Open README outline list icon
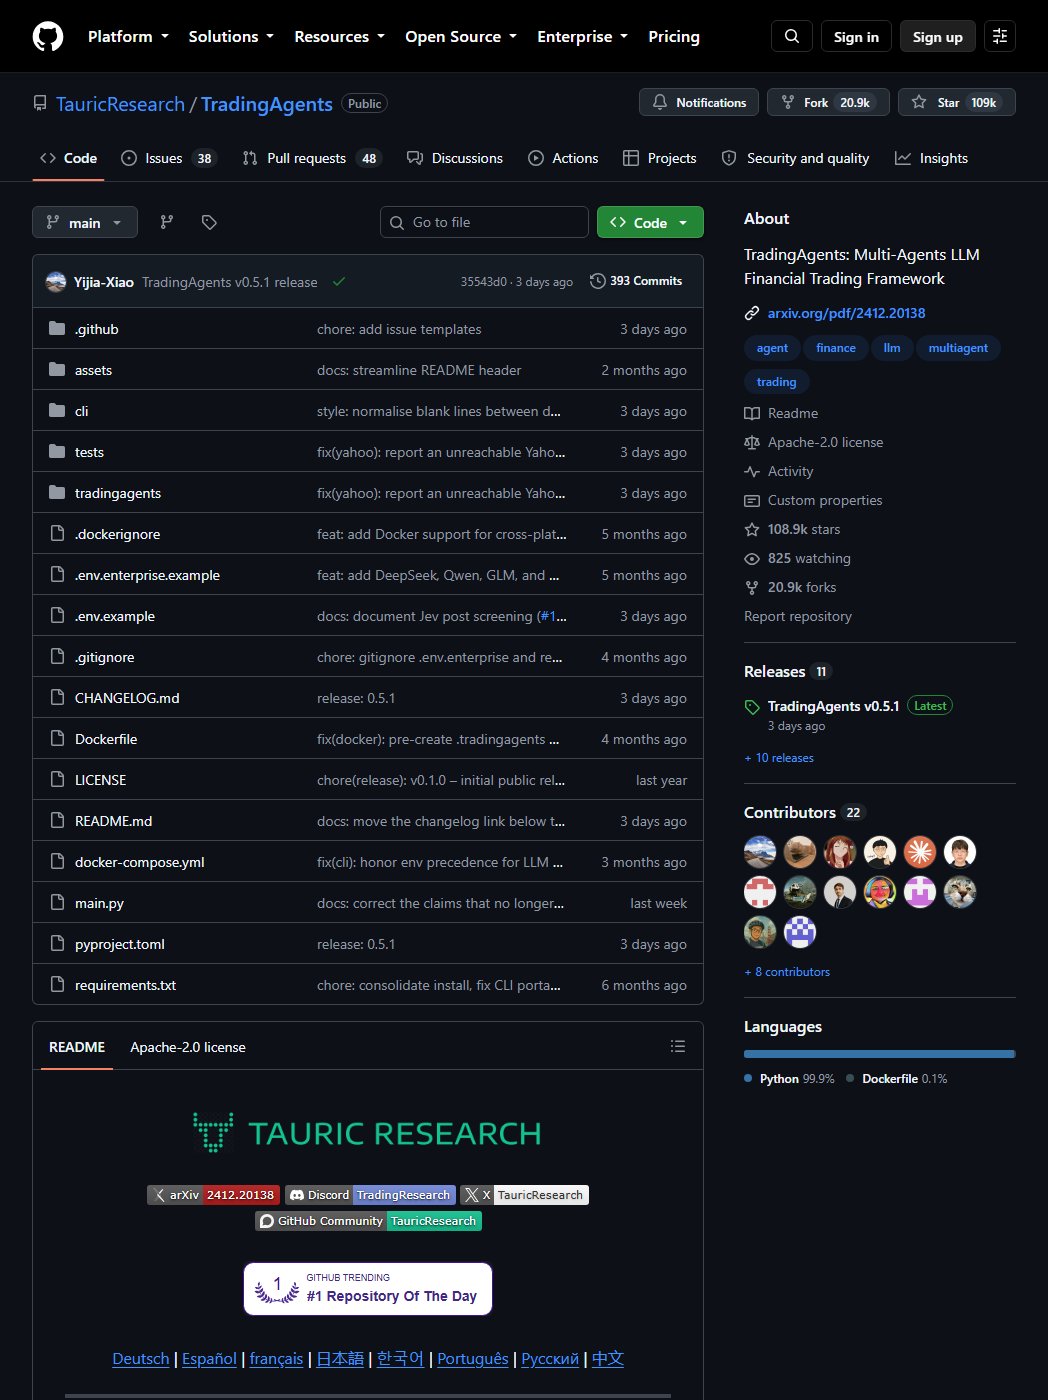The image size is (1048, 1400). tap(678, 1046)
